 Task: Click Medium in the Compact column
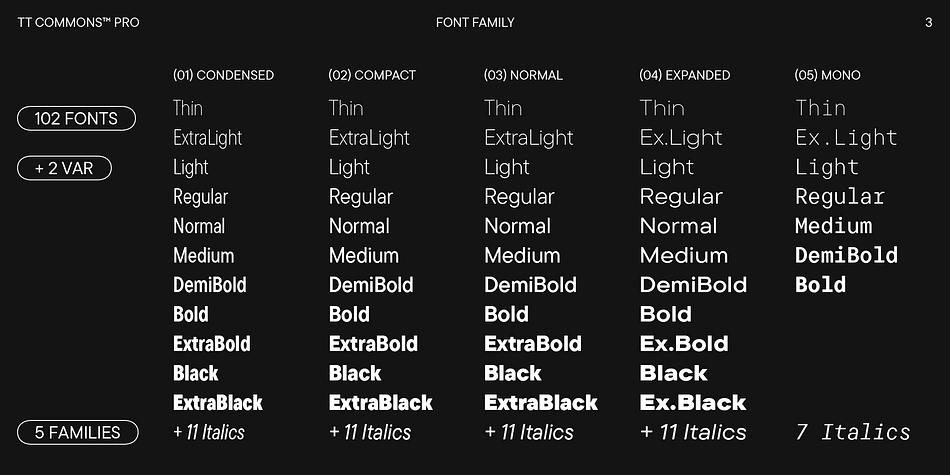click(364, 255)
